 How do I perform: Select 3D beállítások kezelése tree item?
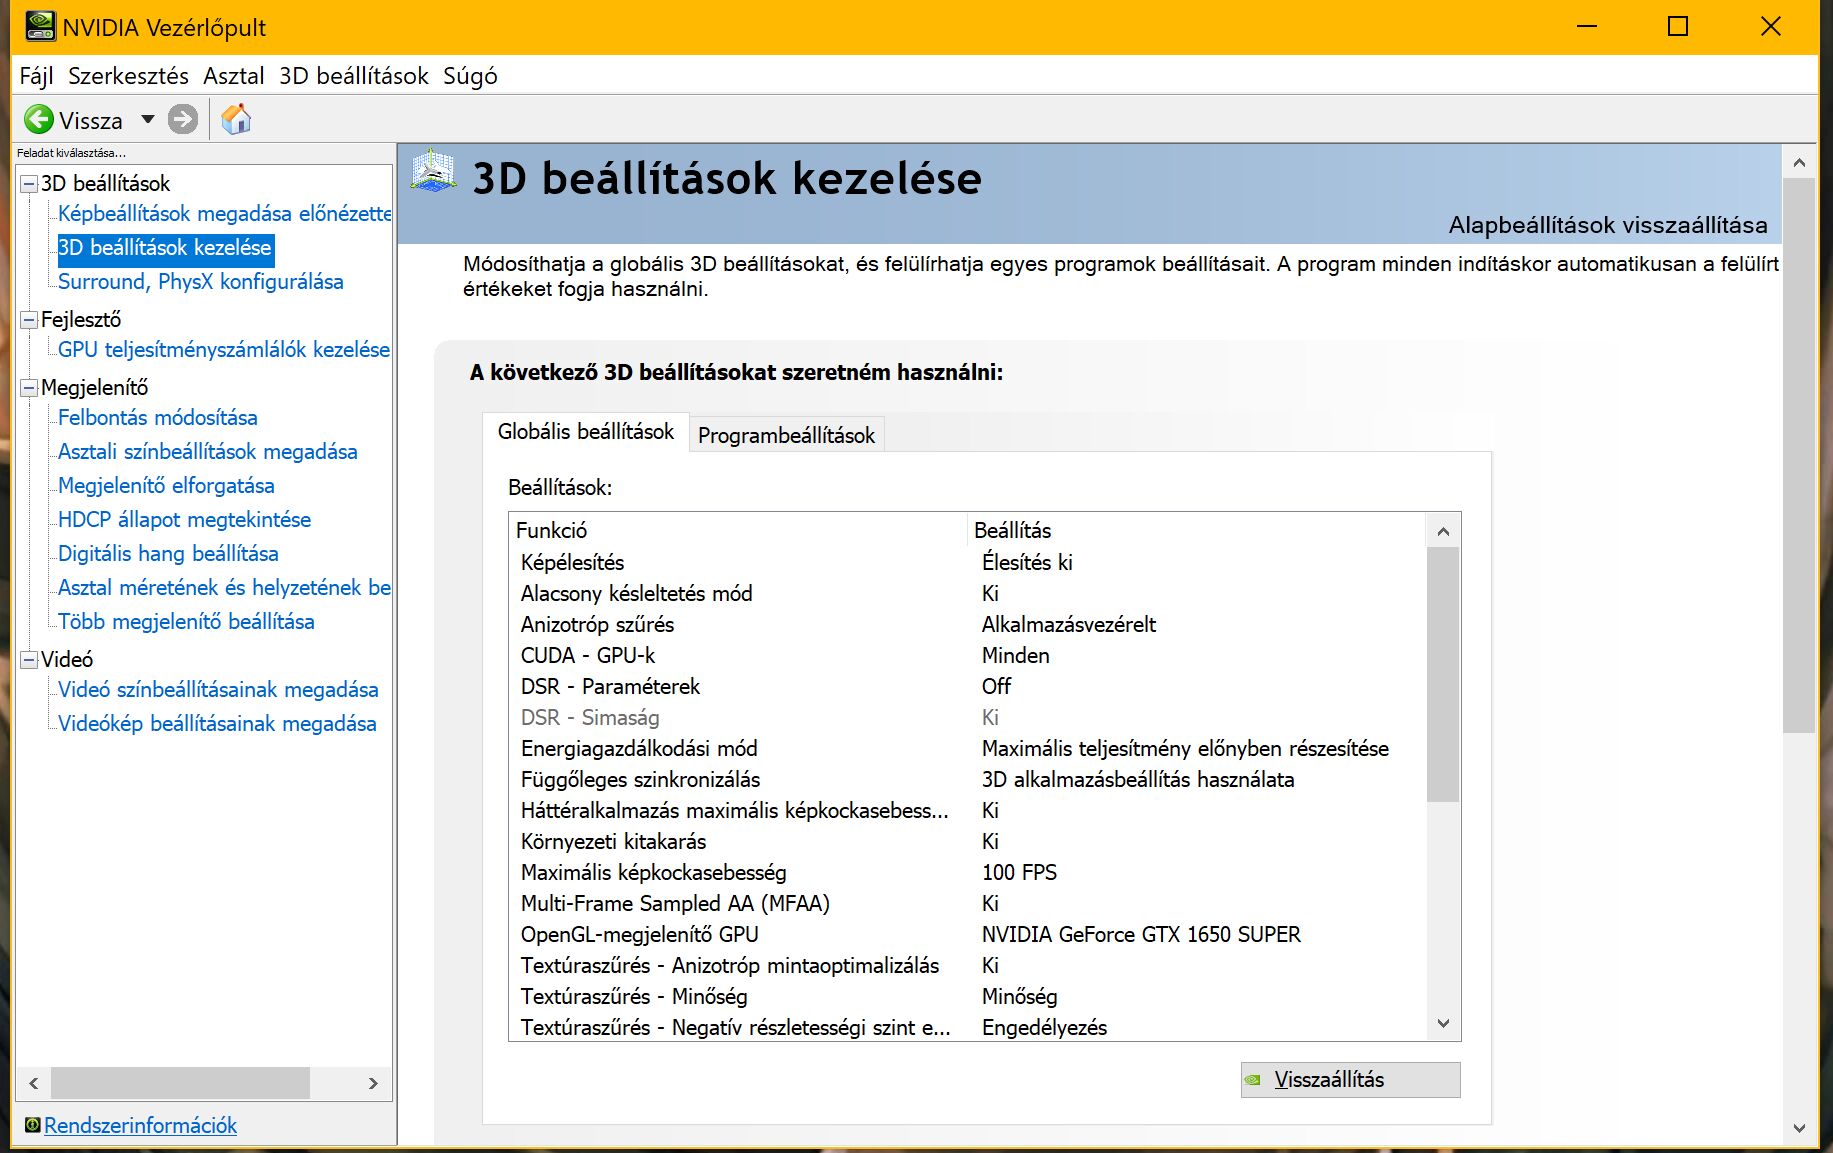point(165,248)
